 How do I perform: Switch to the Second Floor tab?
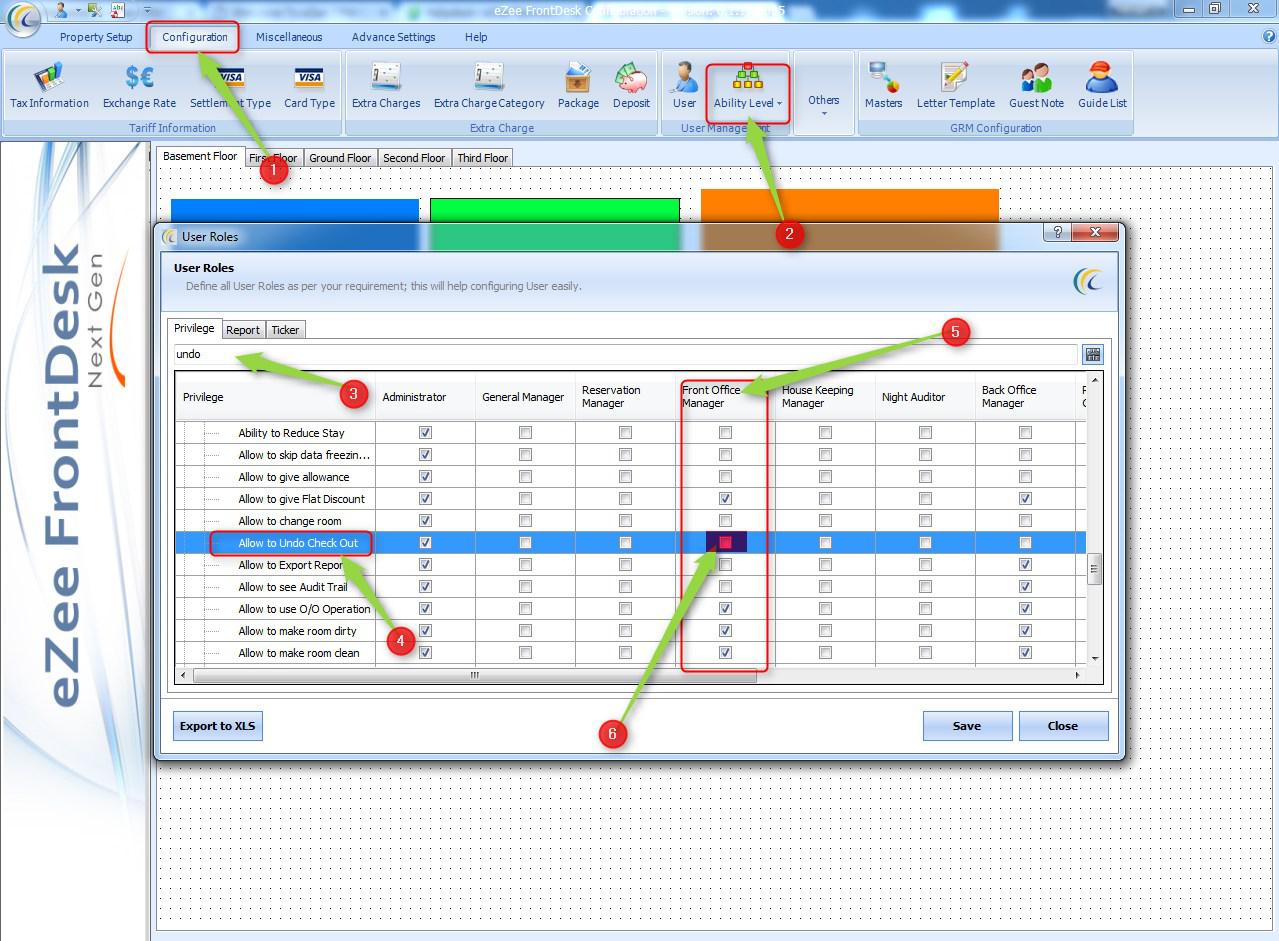click(414, 158)
